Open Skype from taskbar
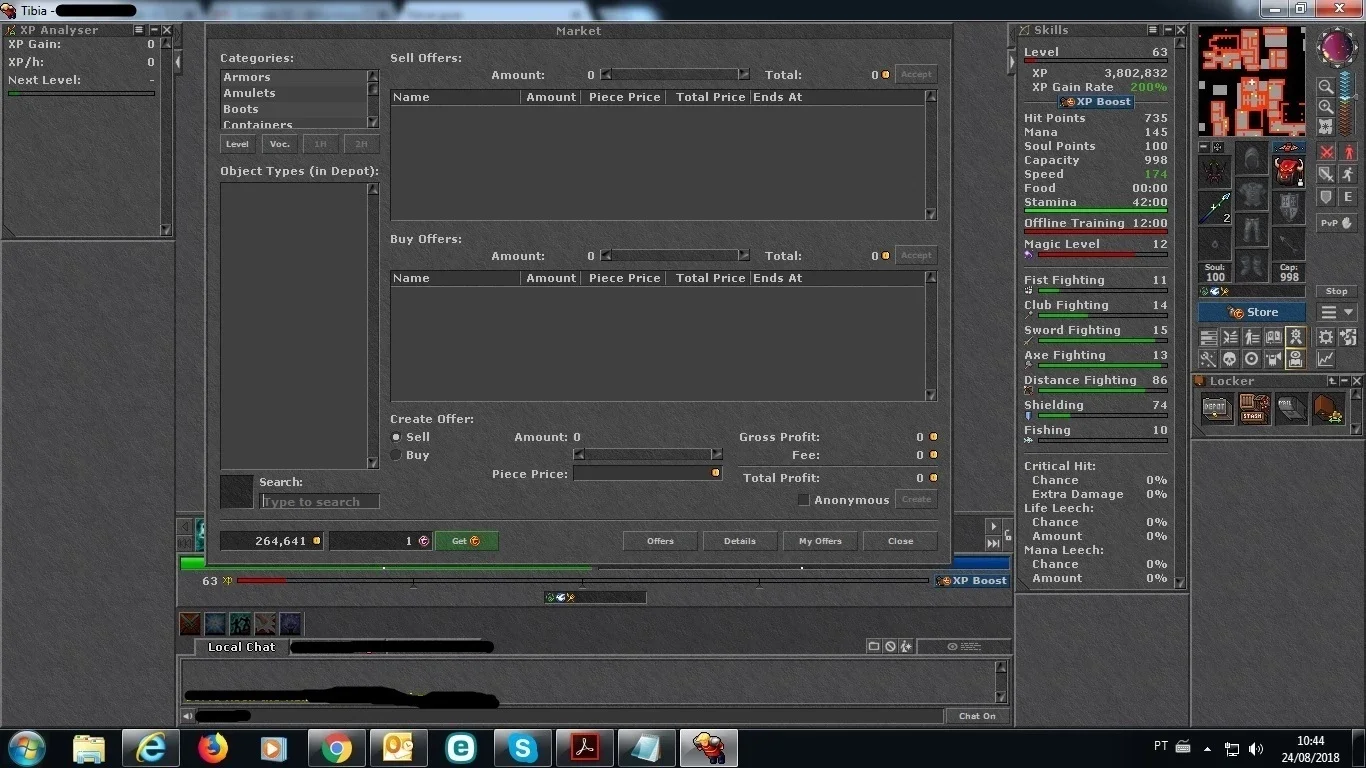 pos(523,748)
